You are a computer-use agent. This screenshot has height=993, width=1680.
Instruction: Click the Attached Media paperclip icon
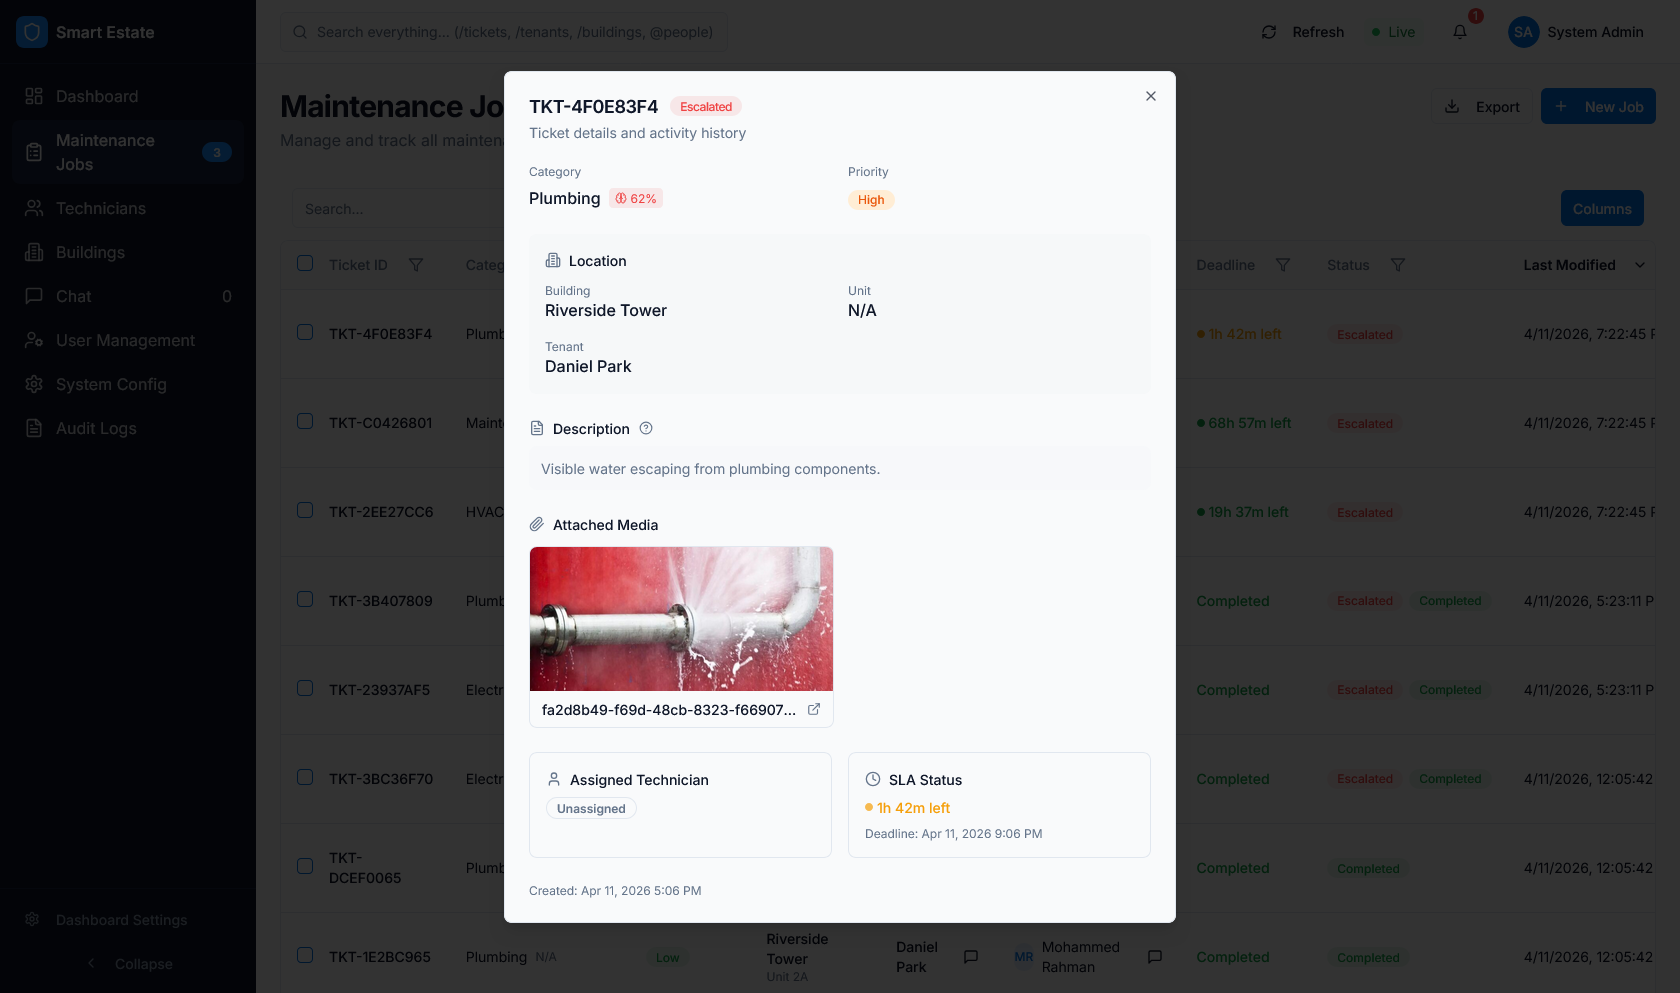coord(537,524)
